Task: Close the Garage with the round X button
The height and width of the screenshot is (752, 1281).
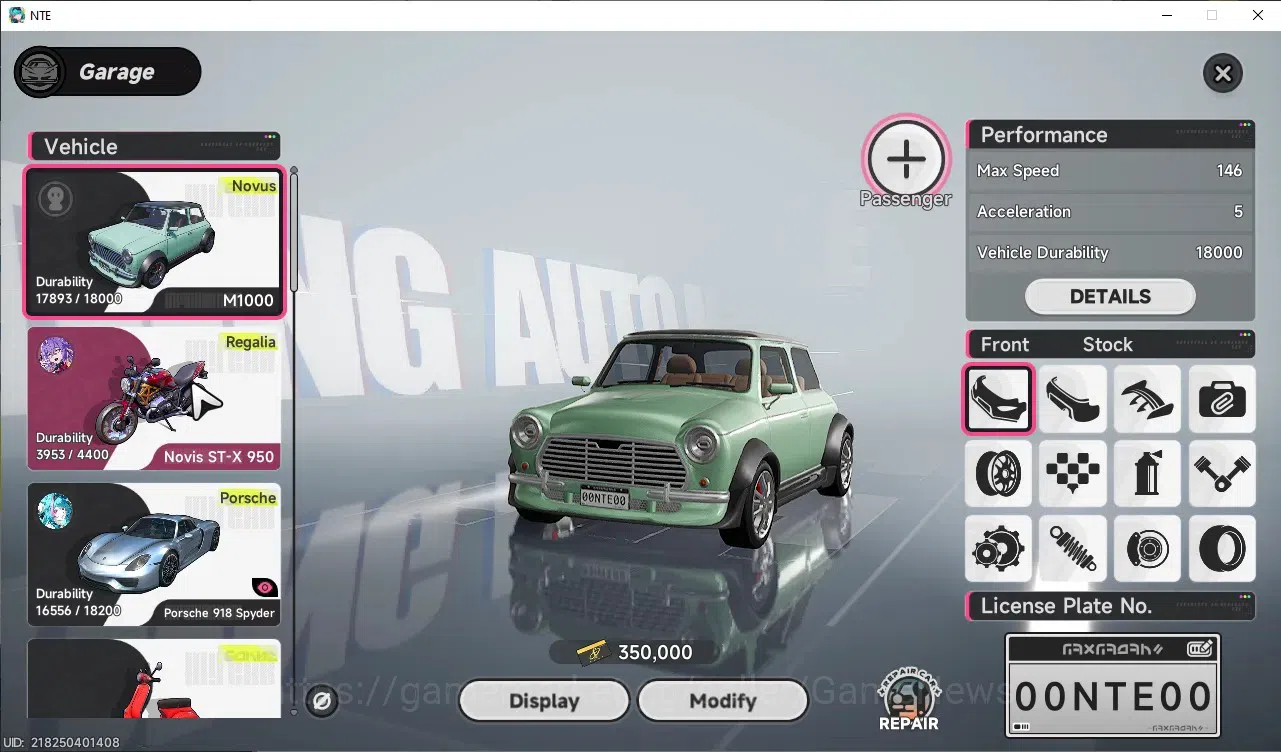Action: (x=1222, y=73)
